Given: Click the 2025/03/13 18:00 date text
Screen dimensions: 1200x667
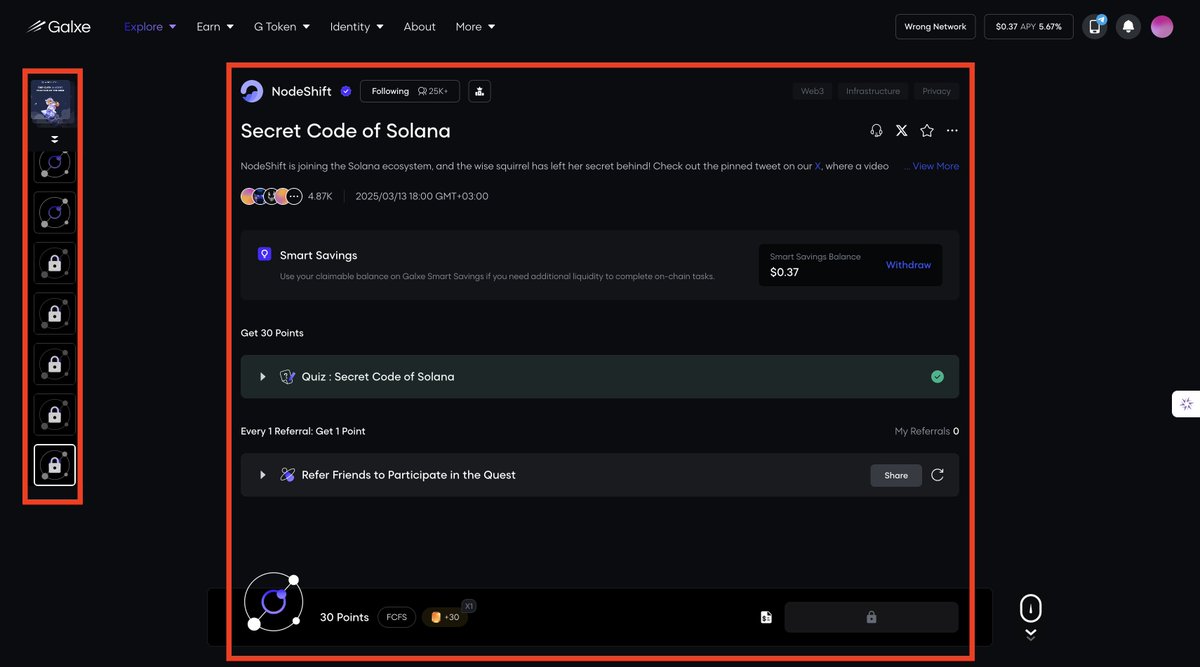Looking at the screenshot, I should pyautogui.click(x=422, y=196).
